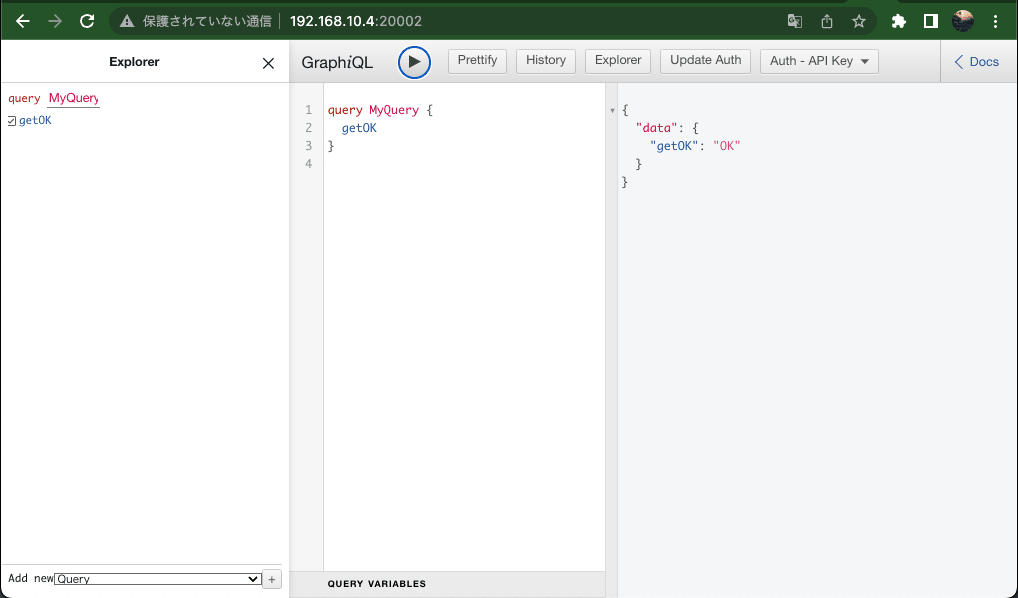Click the browser forward arrow
The height and width of the screenshot is (598, 1018).
pyautogui.click(x=55, y=21)
